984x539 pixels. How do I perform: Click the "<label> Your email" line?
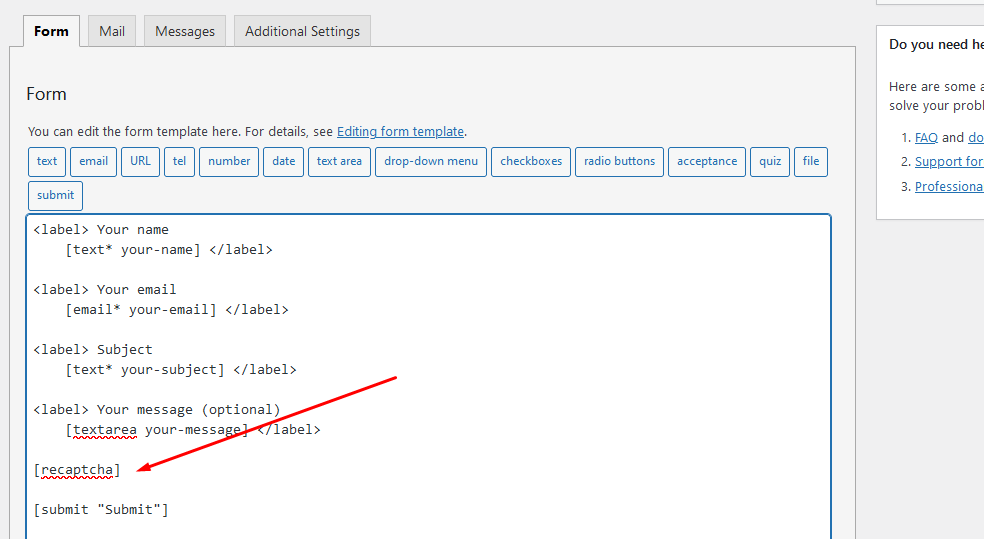tap(105, 290)
